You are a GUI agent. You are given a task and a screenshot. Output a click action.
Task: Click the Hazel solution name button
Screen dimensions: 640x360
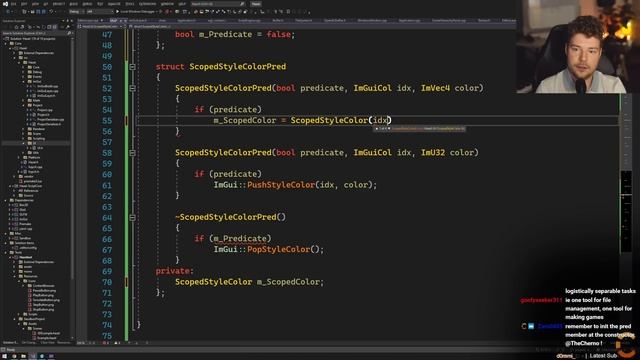(256, 4)
